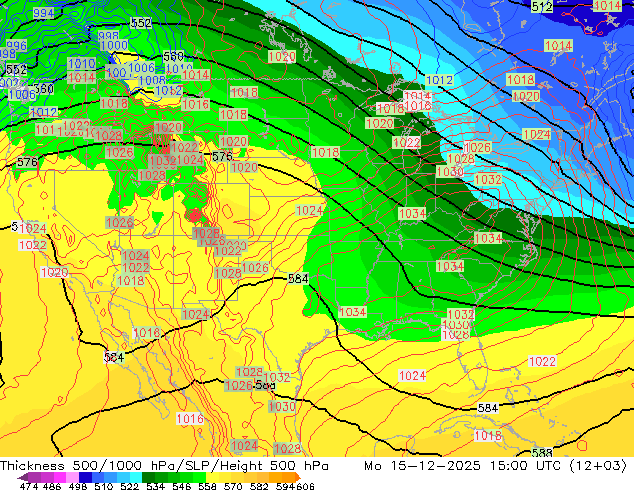Click the cyan 522 legend swatch
634x490 pixels.
(136, 477)
